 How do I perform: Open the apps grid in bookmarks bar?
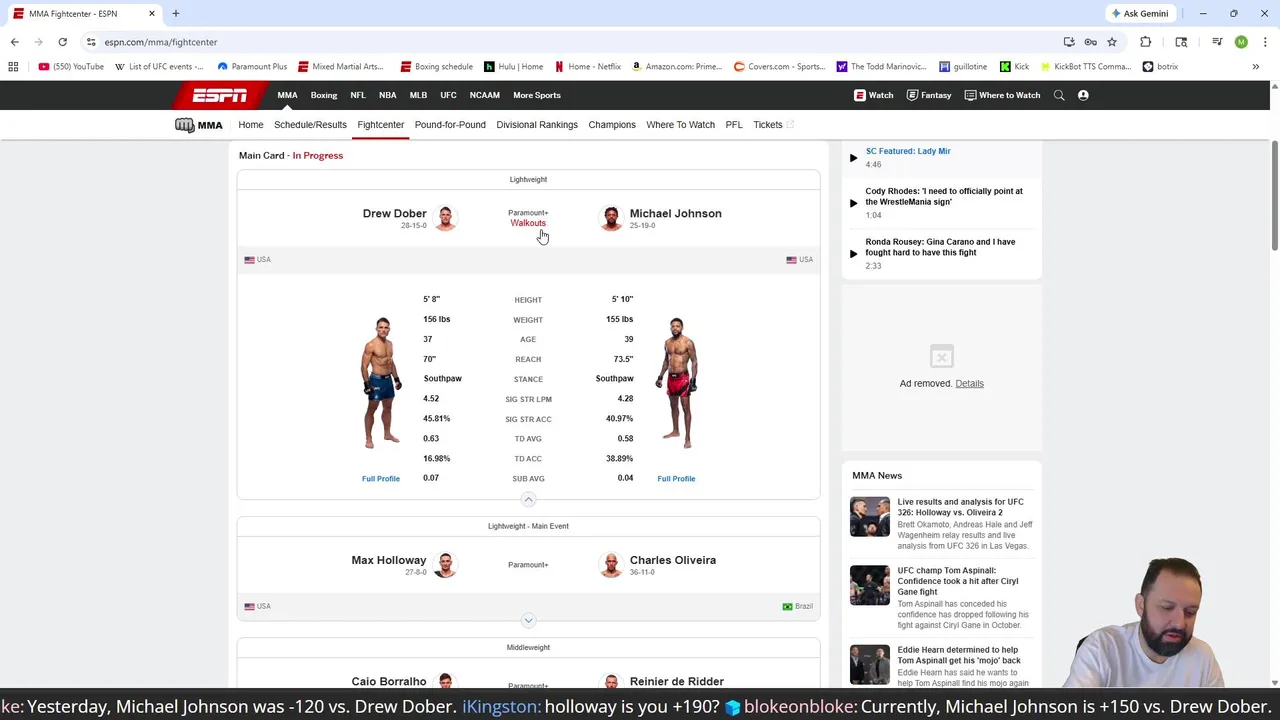(x=13, y=67)
